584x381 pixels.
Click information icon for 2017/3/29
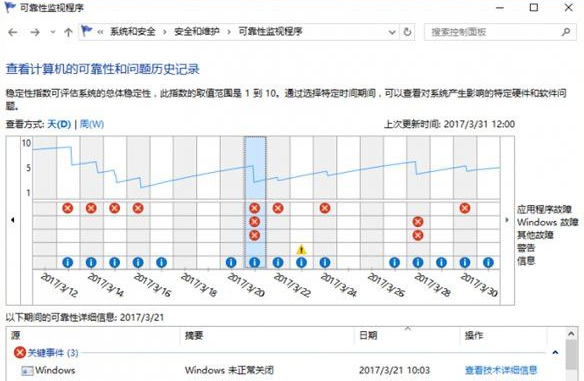(441, 262)
